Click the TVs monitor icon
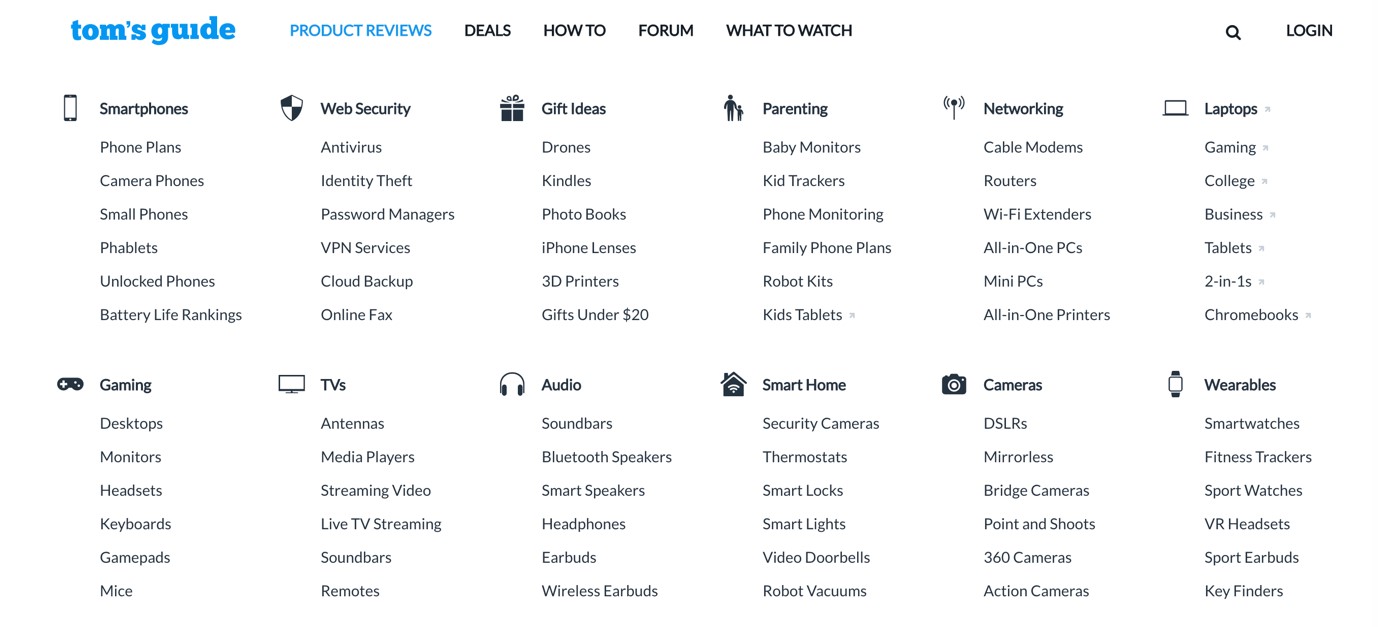Image resolution: width=1378 pixels, height=627 pixels. pos(291,384)
